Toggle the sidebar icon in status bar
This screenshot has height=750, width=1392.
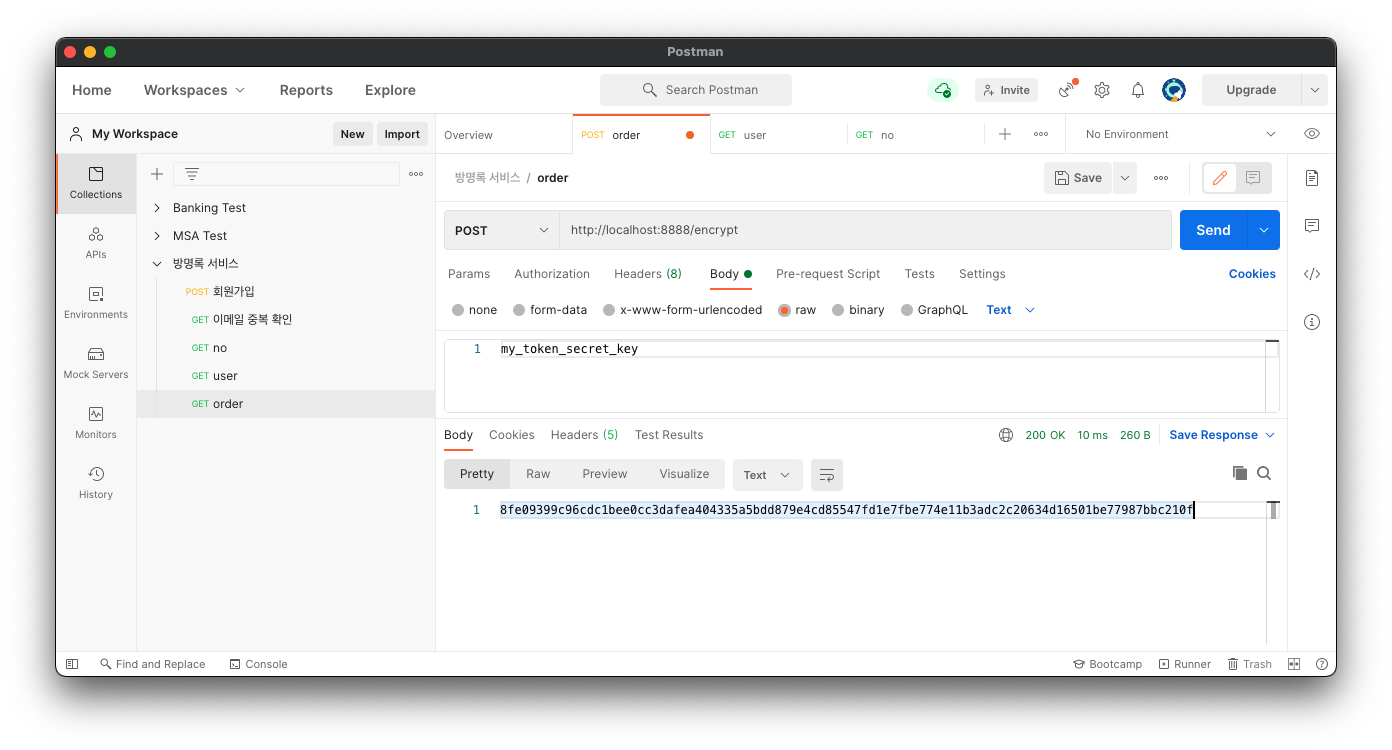pyautogui.click(x=72, y=664)
